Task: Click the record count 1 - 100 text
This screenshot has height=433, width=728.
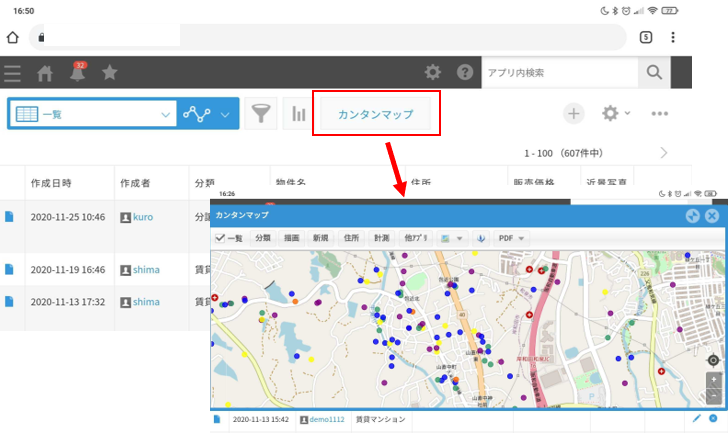Action: tap(538, 153)
